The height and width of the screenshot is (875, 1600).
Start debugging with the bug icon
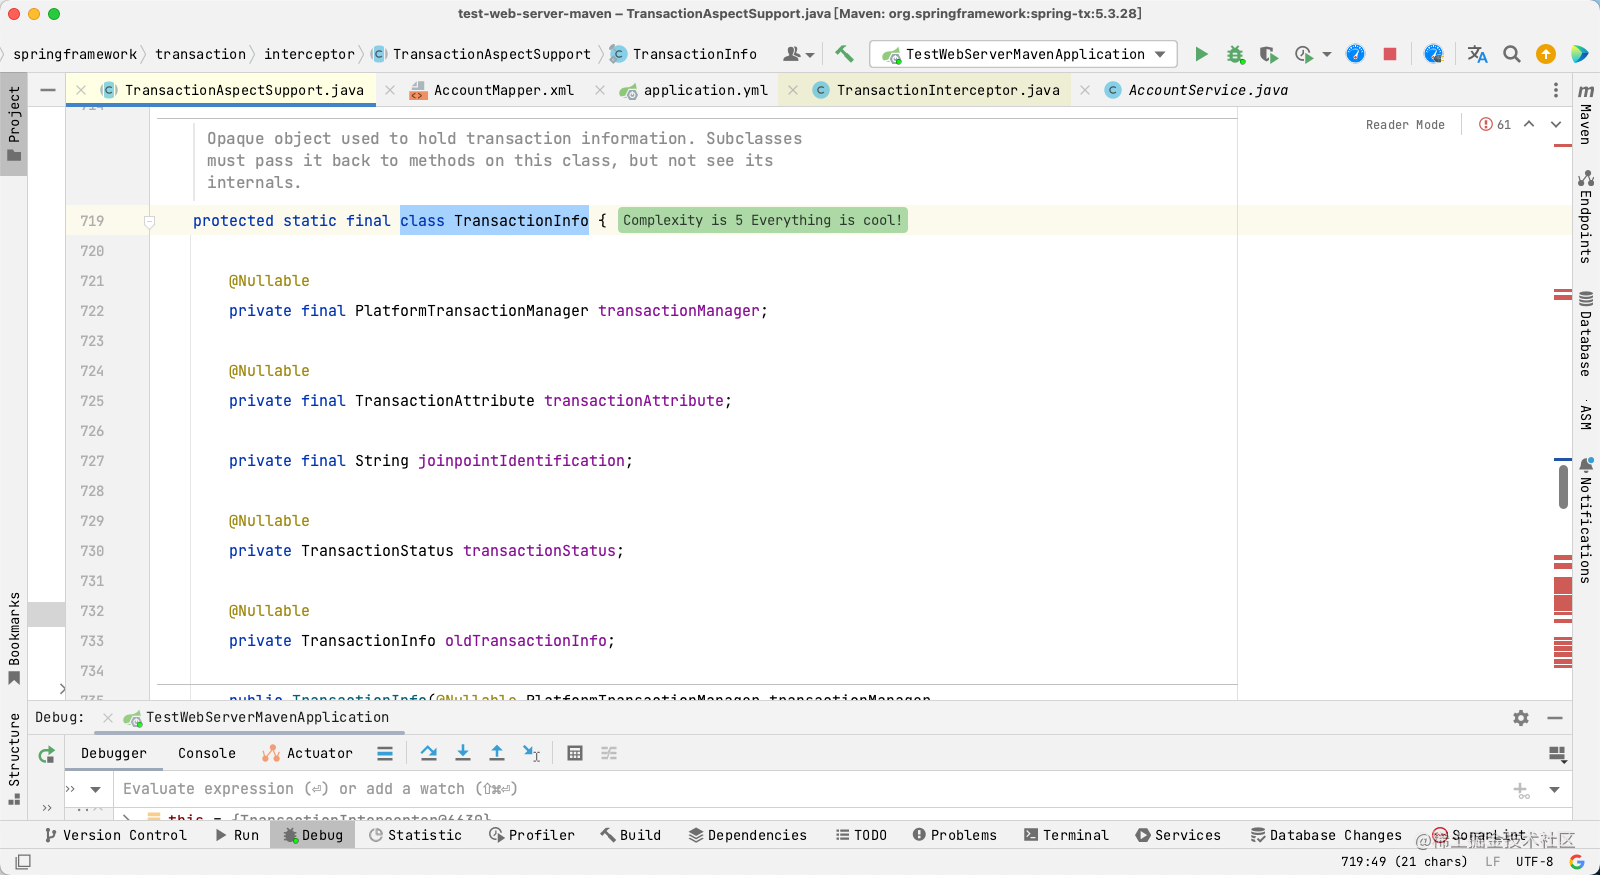click(x=1235, y=54)
